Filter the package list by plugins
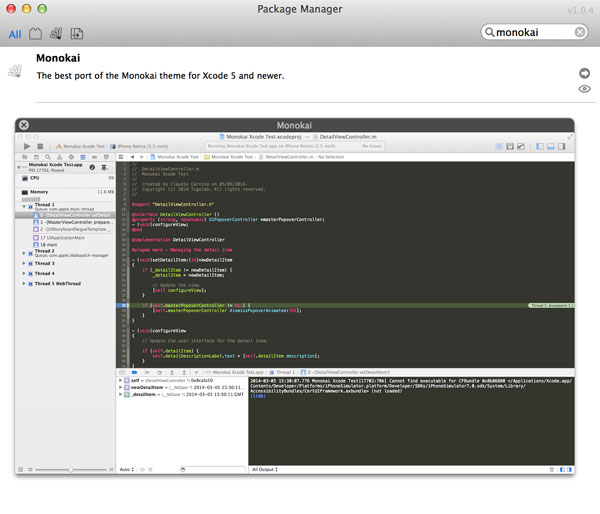The width and height of the screenshot is (600, 514). pyautogui.click(x=35, y=34)
